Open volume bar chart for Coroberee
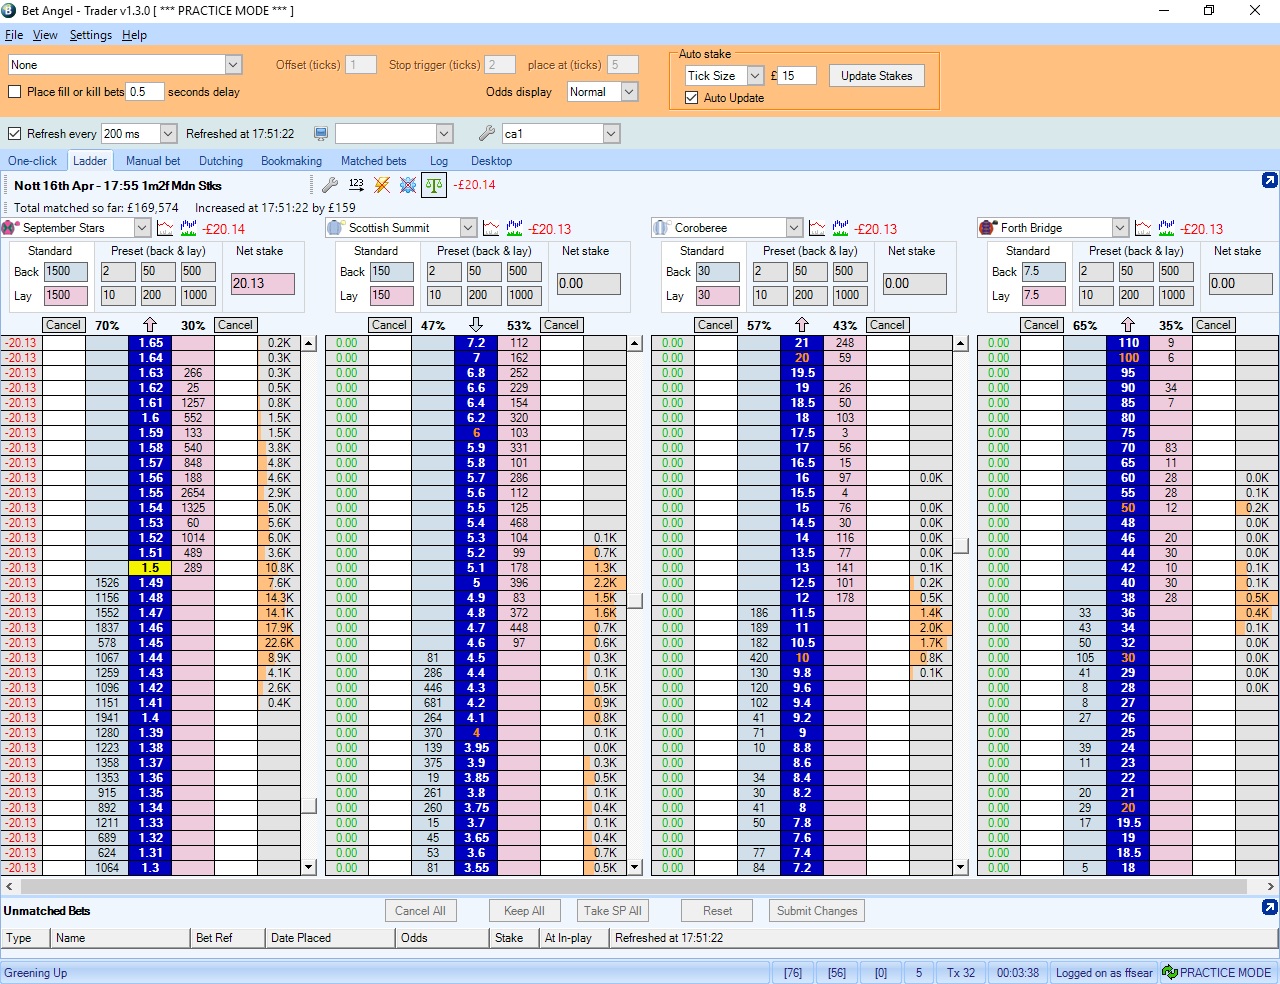 click(x=841, y=228)
